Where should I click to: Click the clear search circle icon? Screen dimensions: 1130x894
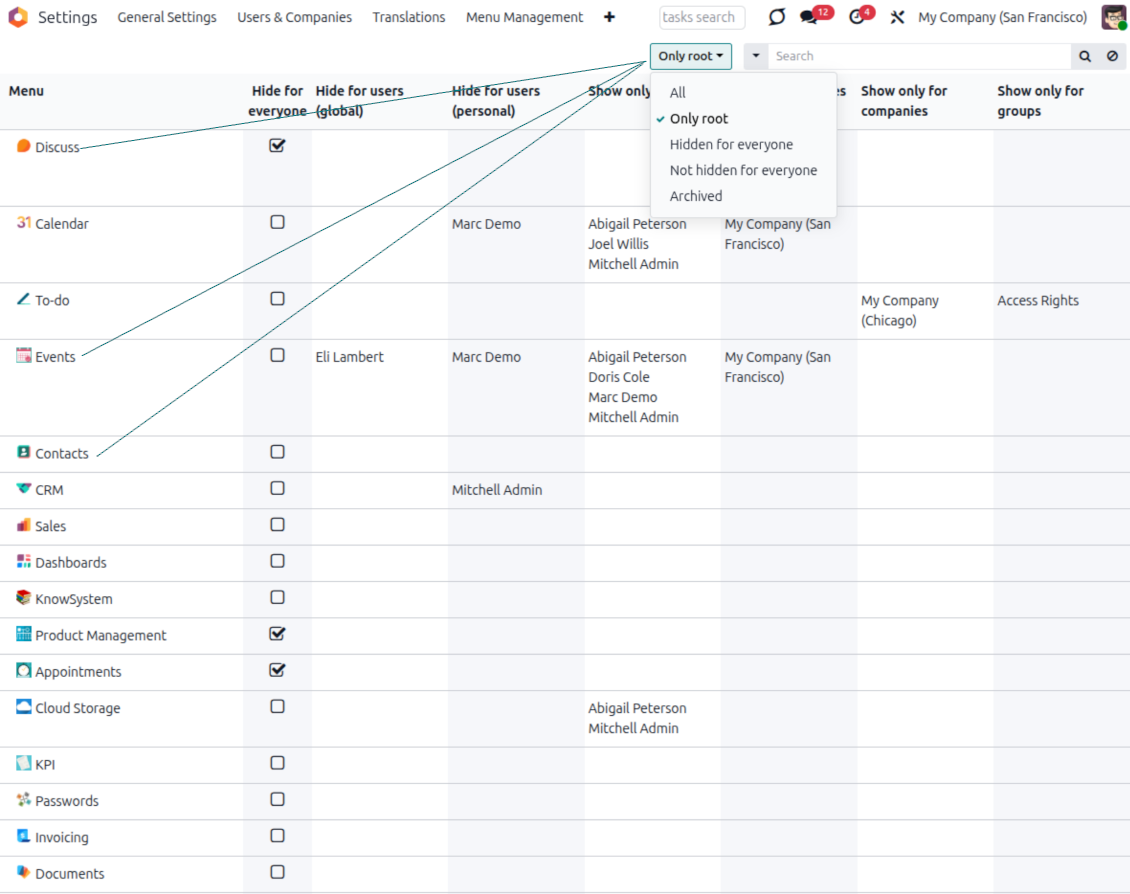[1112, 57]
